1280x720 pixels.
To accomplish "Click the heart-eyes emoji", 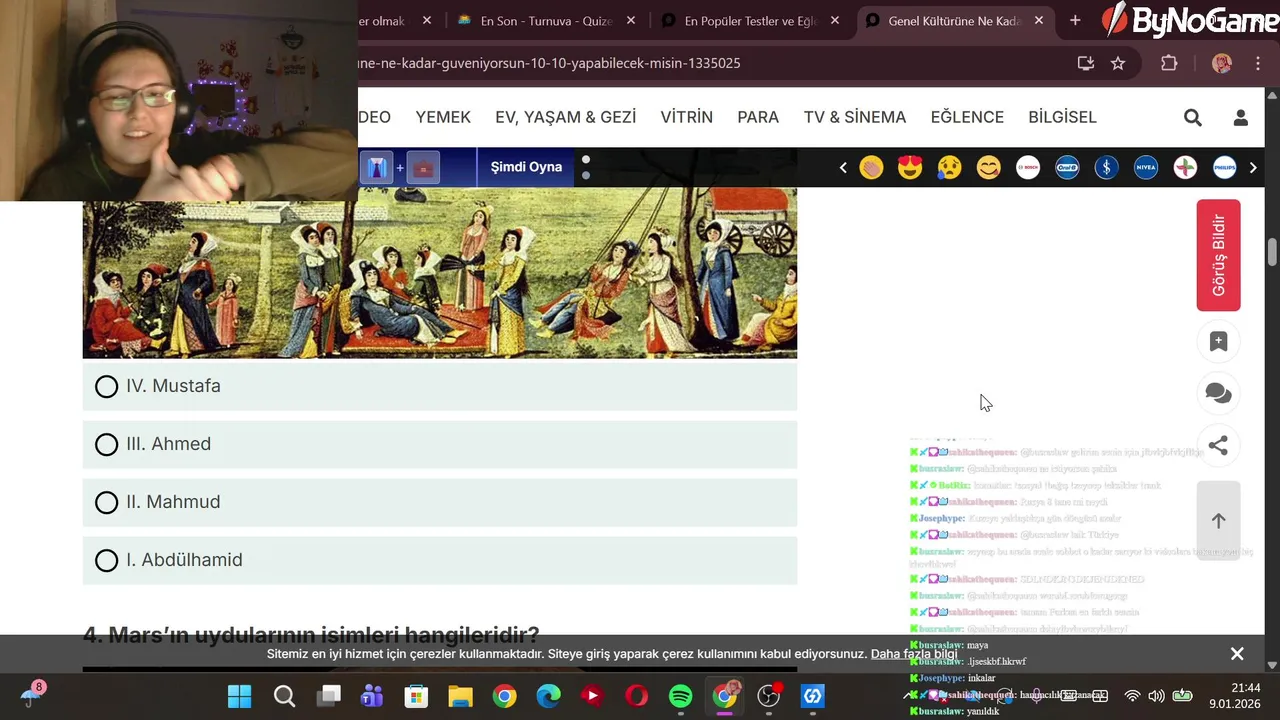I will (910, 167).
